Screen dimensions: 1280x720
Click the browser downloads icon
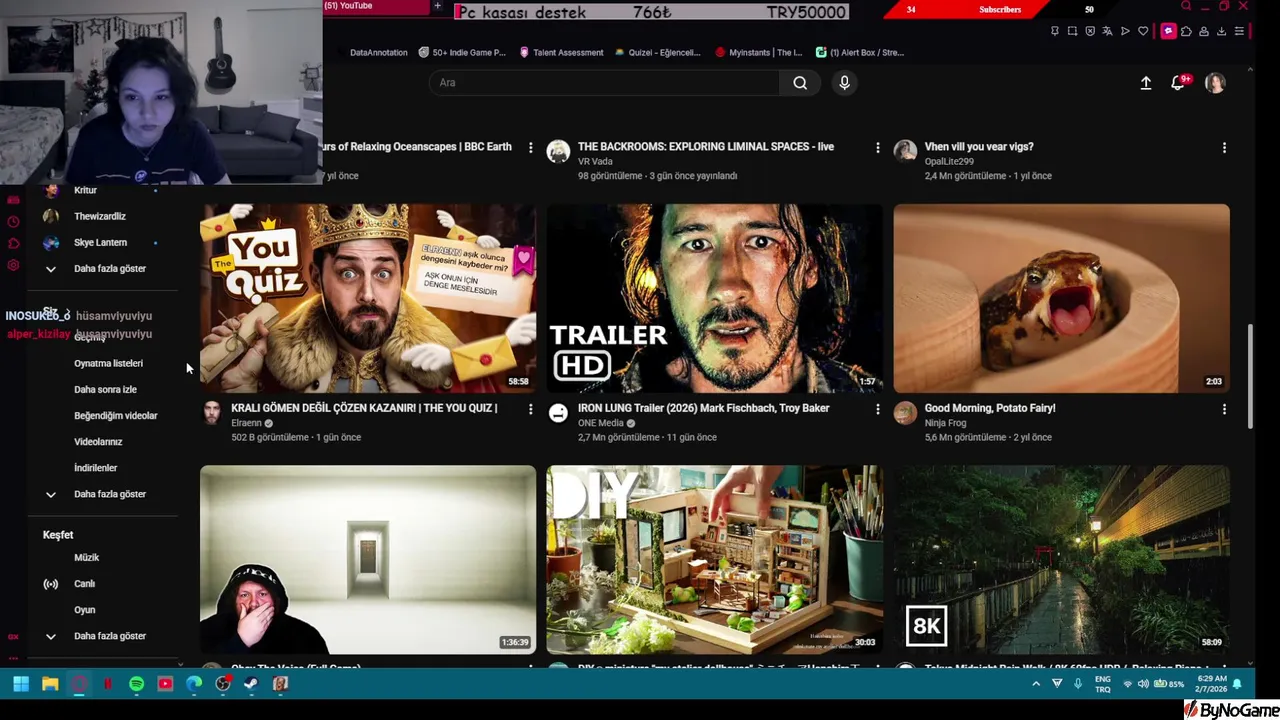coord(1221,32)
